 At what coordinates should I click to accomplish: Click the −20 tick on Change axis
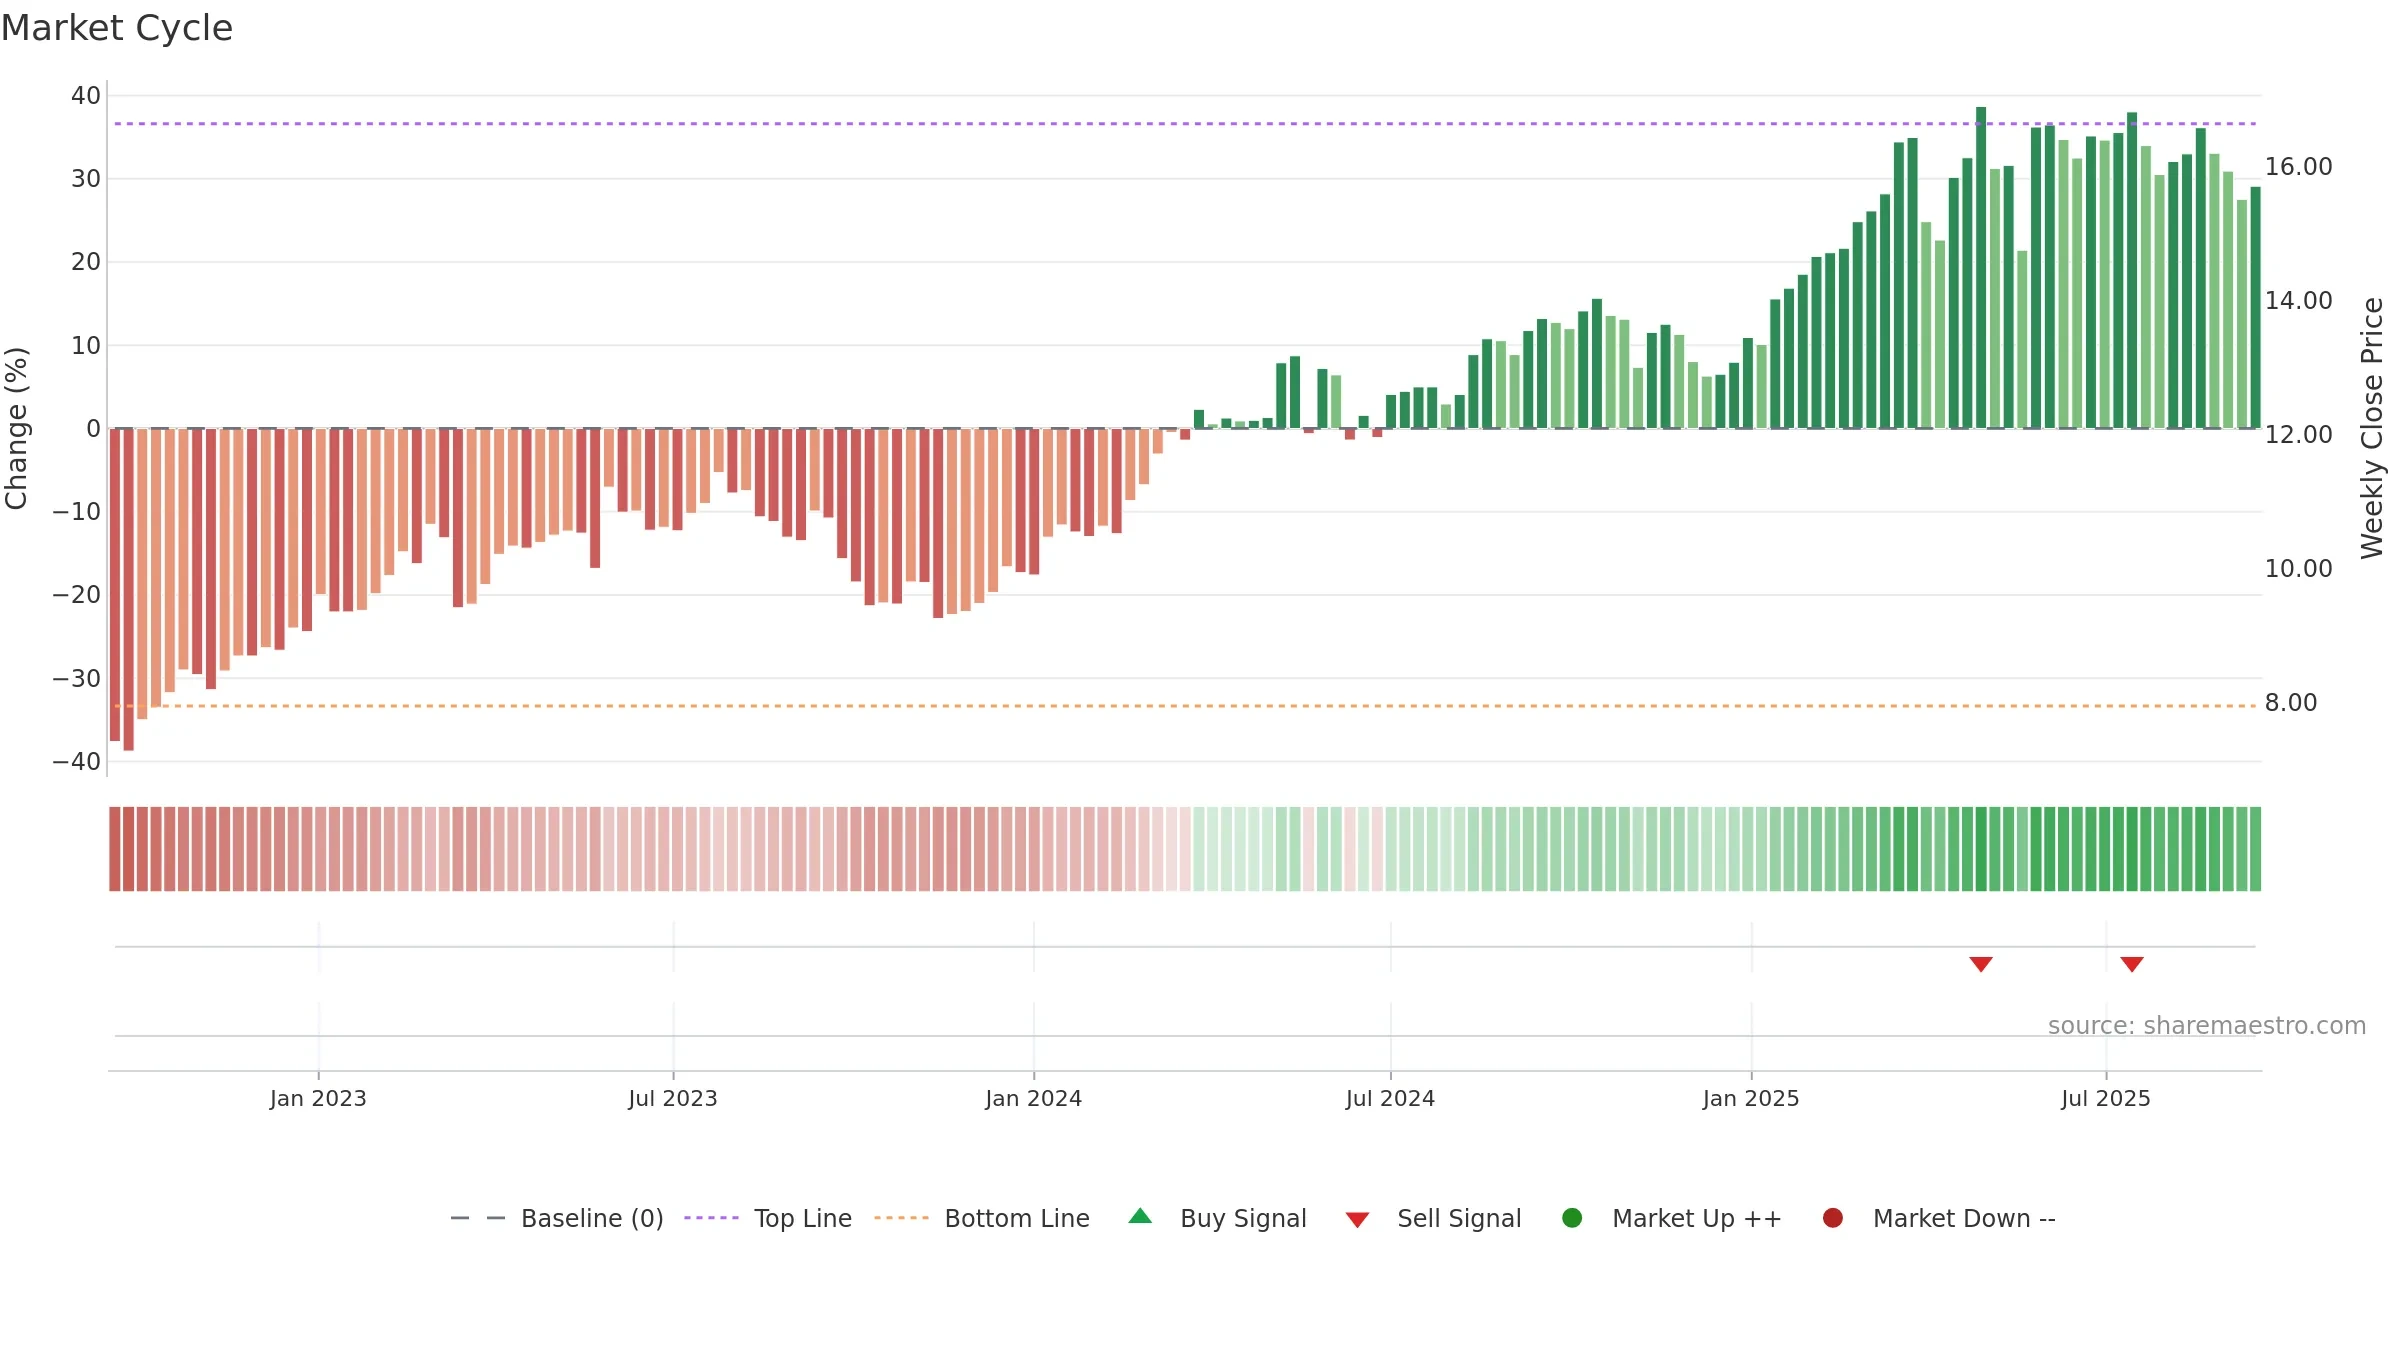click(77, 594)
